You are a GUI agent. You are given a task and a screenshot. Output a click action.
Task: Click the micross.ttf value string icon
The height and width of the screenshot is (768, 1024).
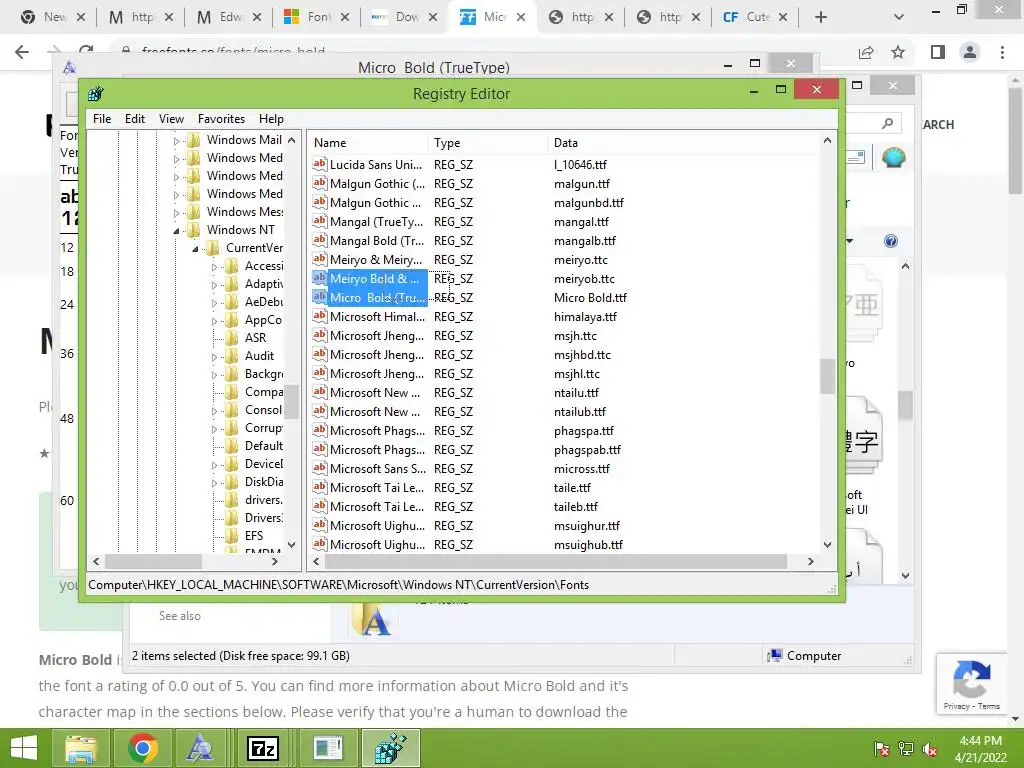(x=319, y=468)
